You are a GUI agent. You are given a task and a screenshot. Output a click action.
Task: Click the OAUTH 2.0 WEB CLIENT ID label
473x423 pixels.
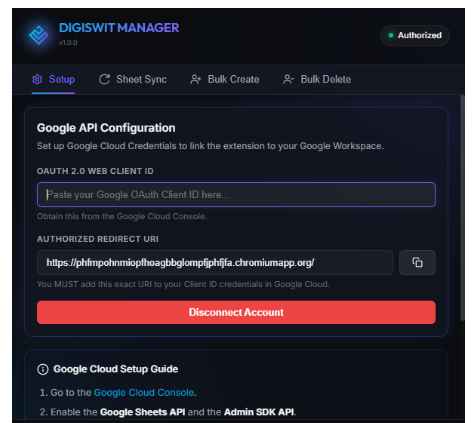pos(95,171)
